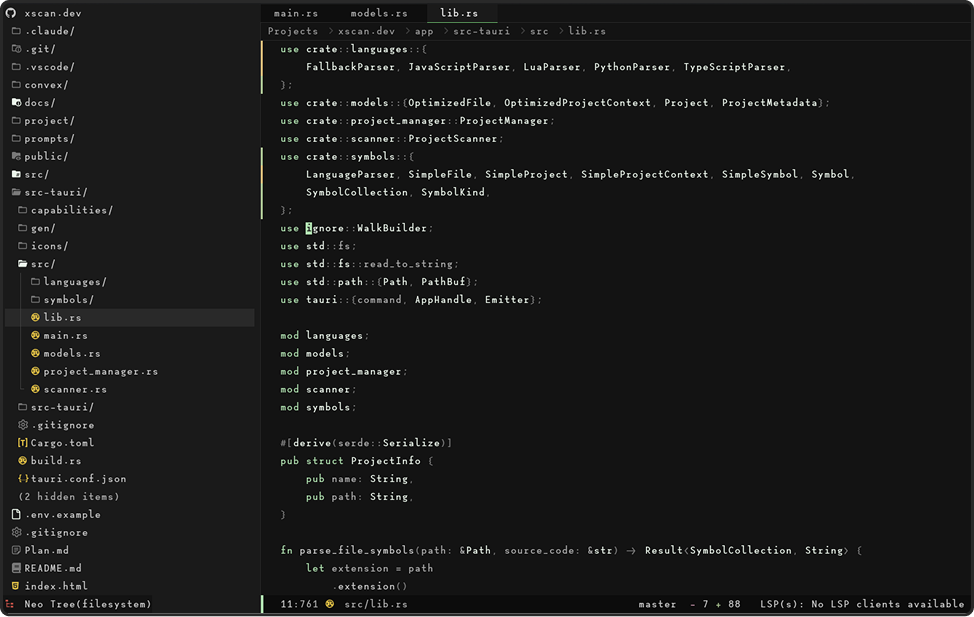The width and height of the screenshot is (974, 617).
Task: Expand the nested src-tauri/ folder below scanner.rs
Action: pos(56,407)
